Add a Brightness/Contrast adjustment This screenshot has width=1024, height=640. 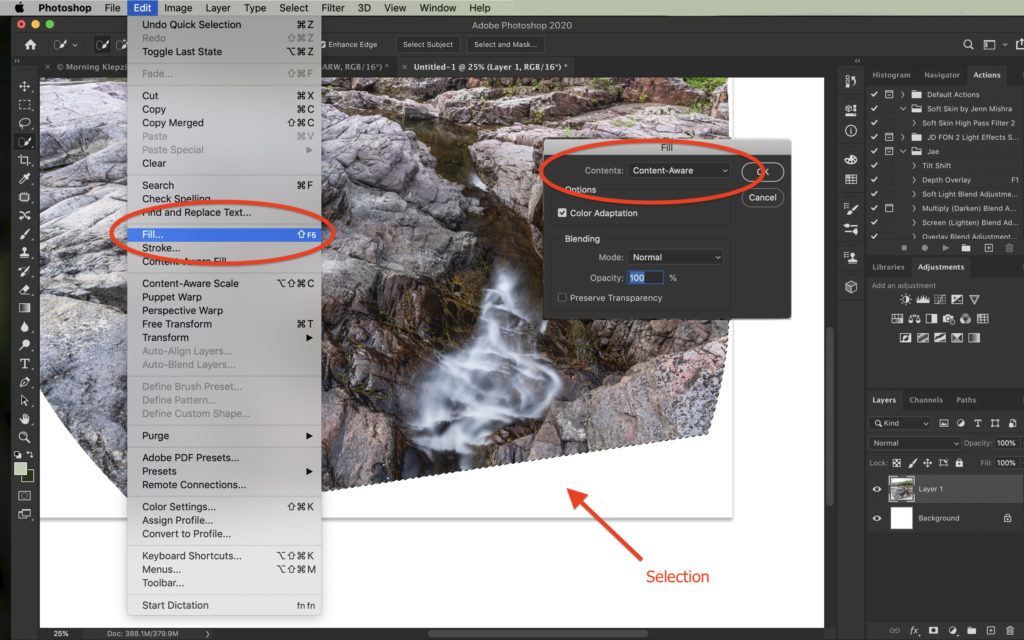click(x=906, y=300)
